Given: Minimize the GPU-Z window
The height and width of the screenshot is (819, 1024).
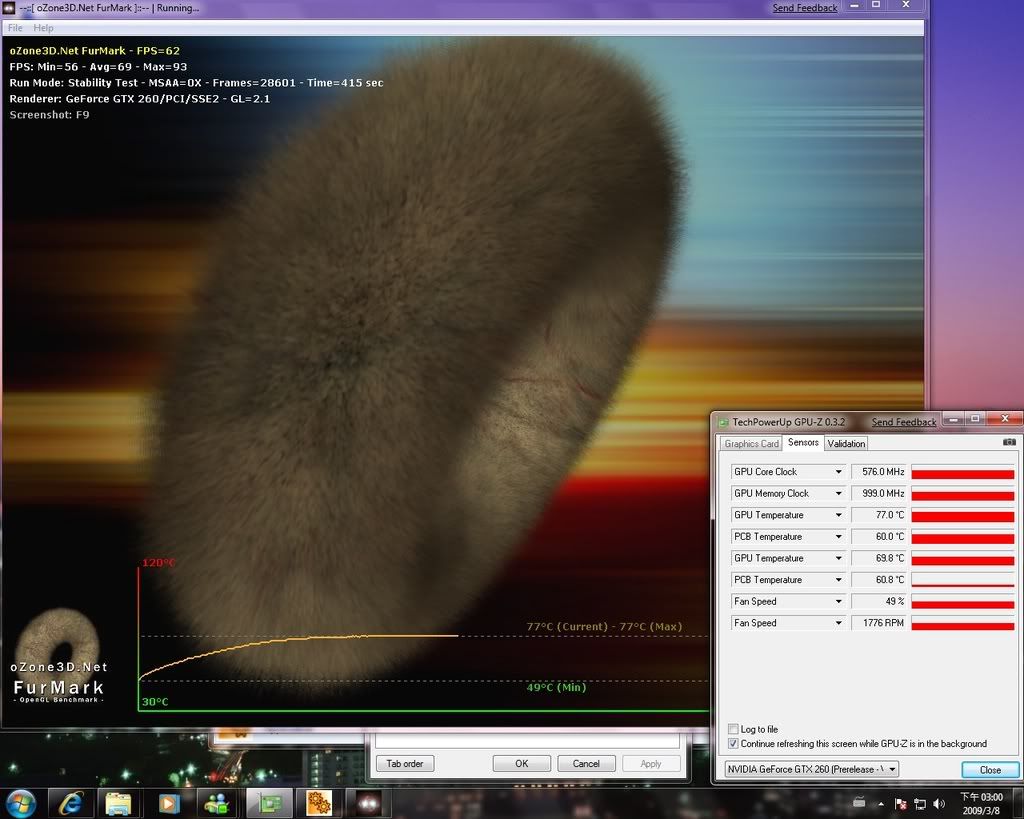Looking at the screenshot, I should point(953,419).
